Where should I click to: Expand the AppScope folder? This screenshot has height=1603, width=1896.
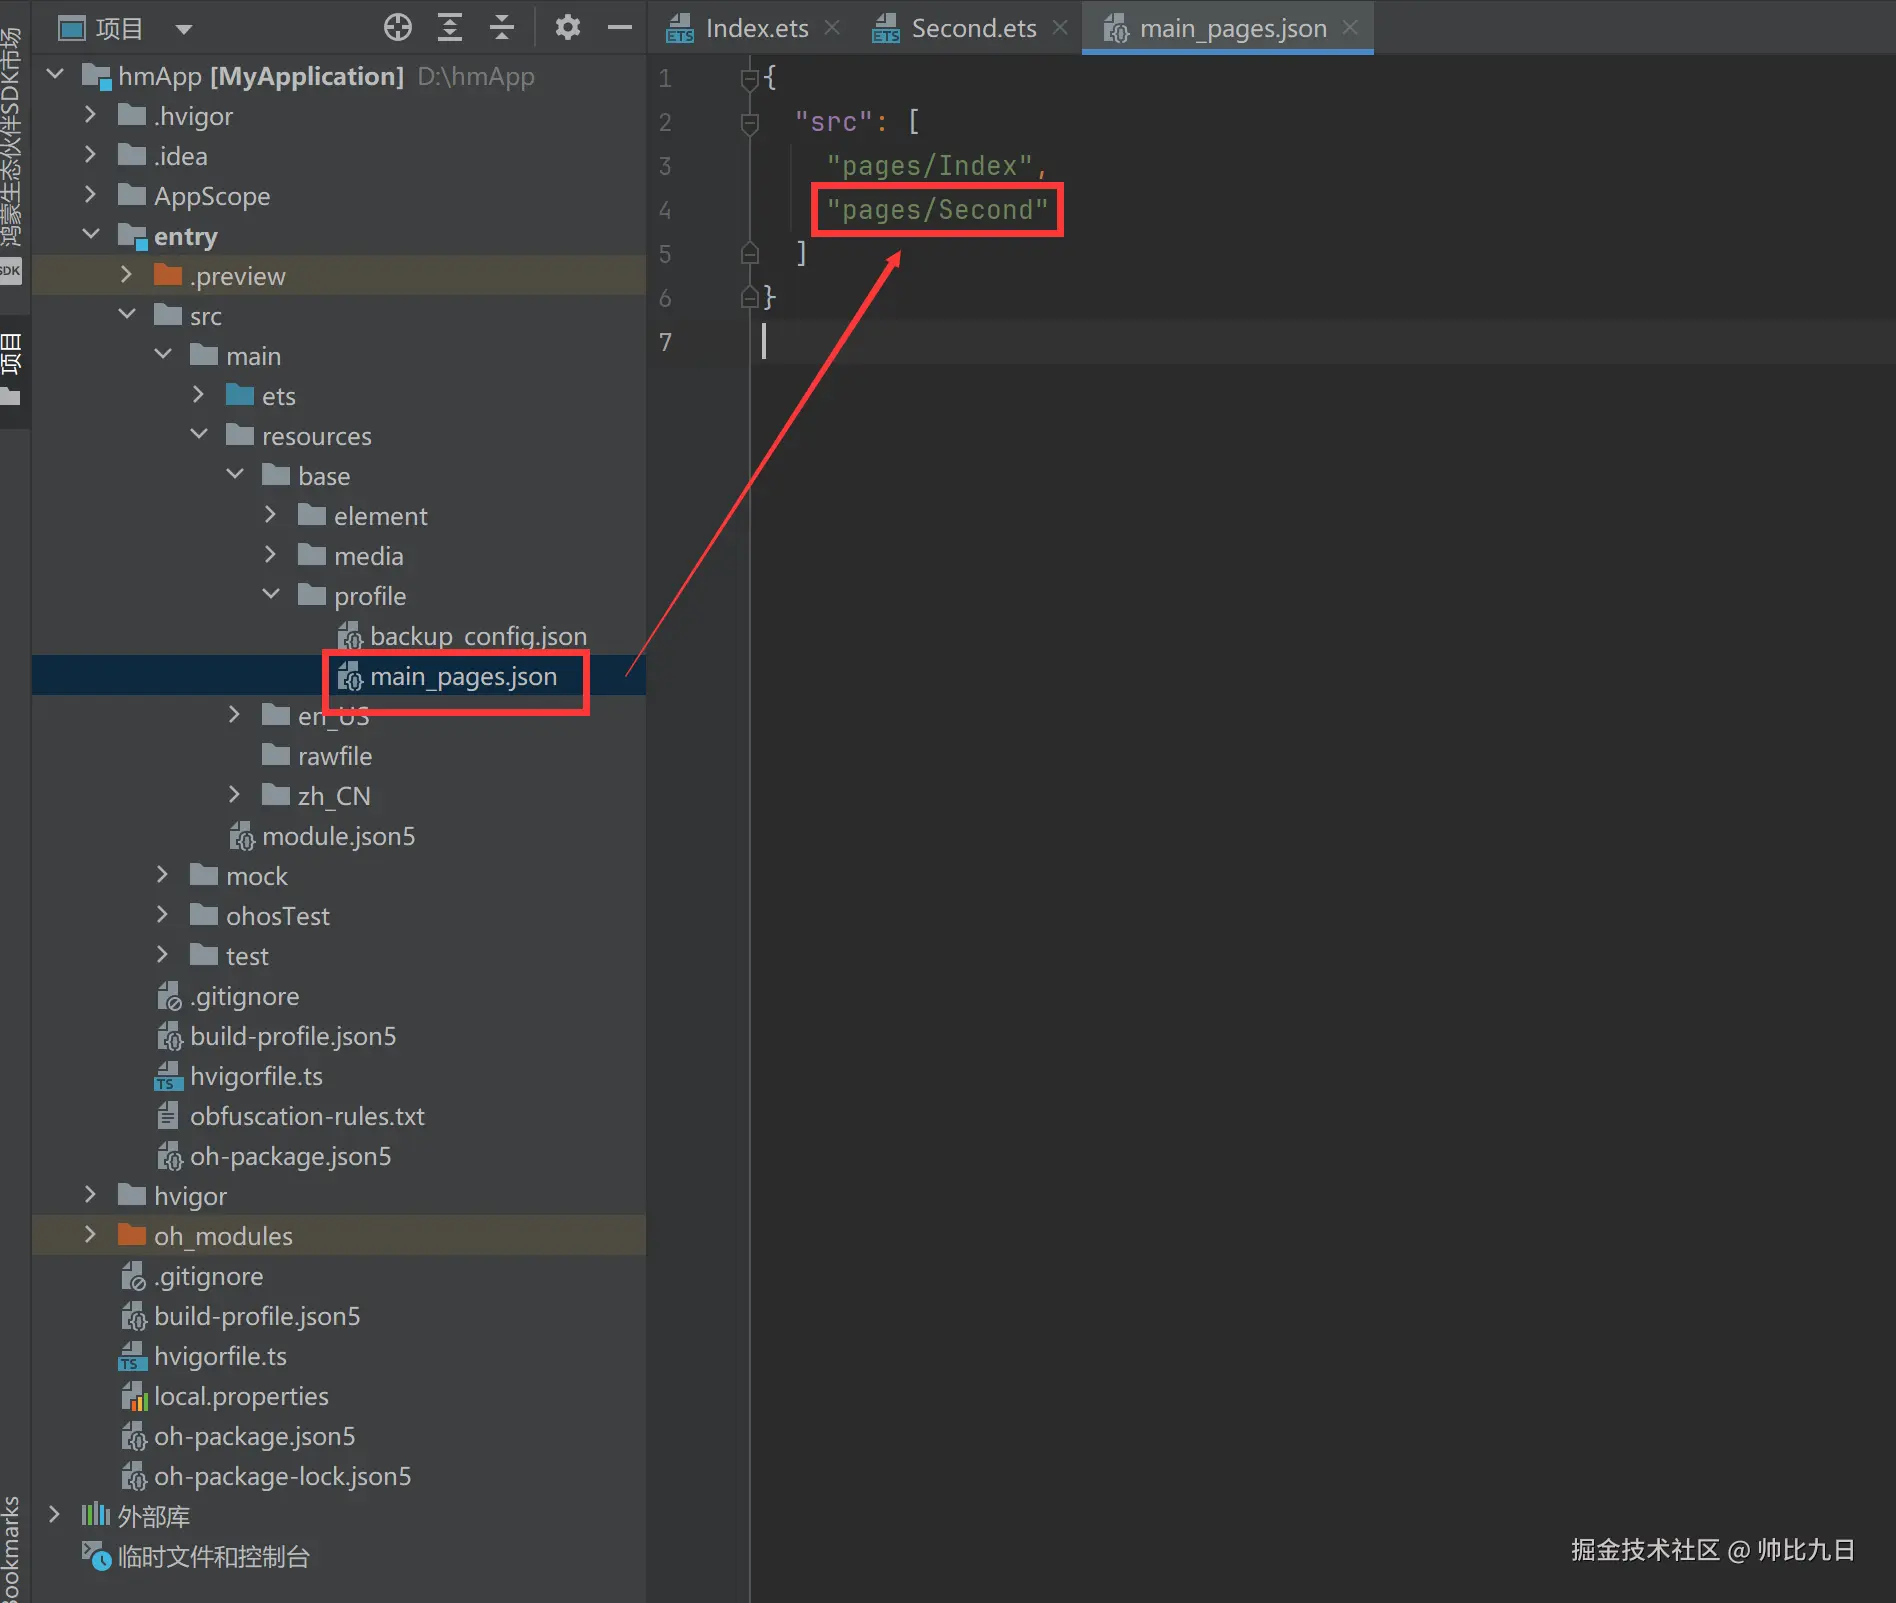pyautogui.click(x=90, y=195)
